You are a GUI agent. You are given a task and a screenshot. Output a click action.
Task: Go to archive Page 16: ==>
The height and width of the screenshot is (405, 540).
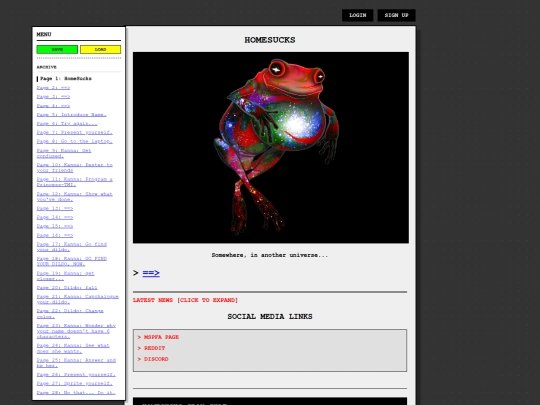coord(55,235)
